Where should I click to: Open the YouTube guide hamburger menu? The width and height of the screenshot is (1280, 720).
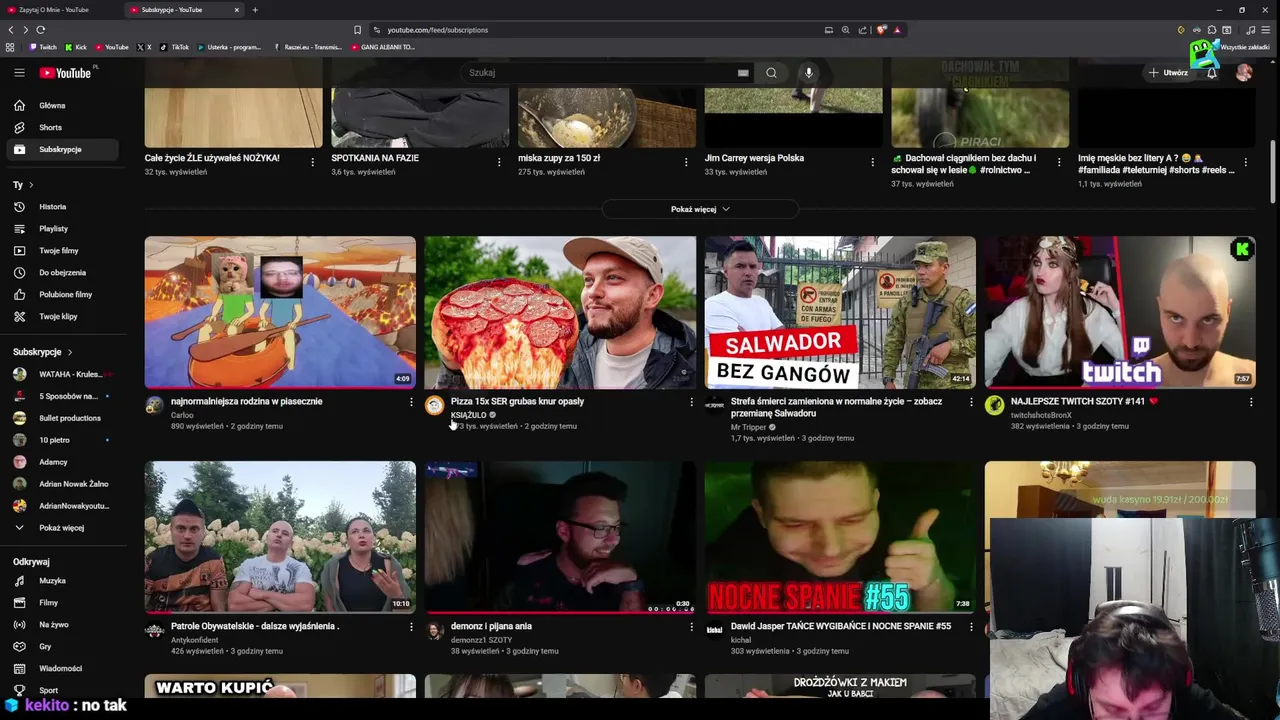point(19,72)
